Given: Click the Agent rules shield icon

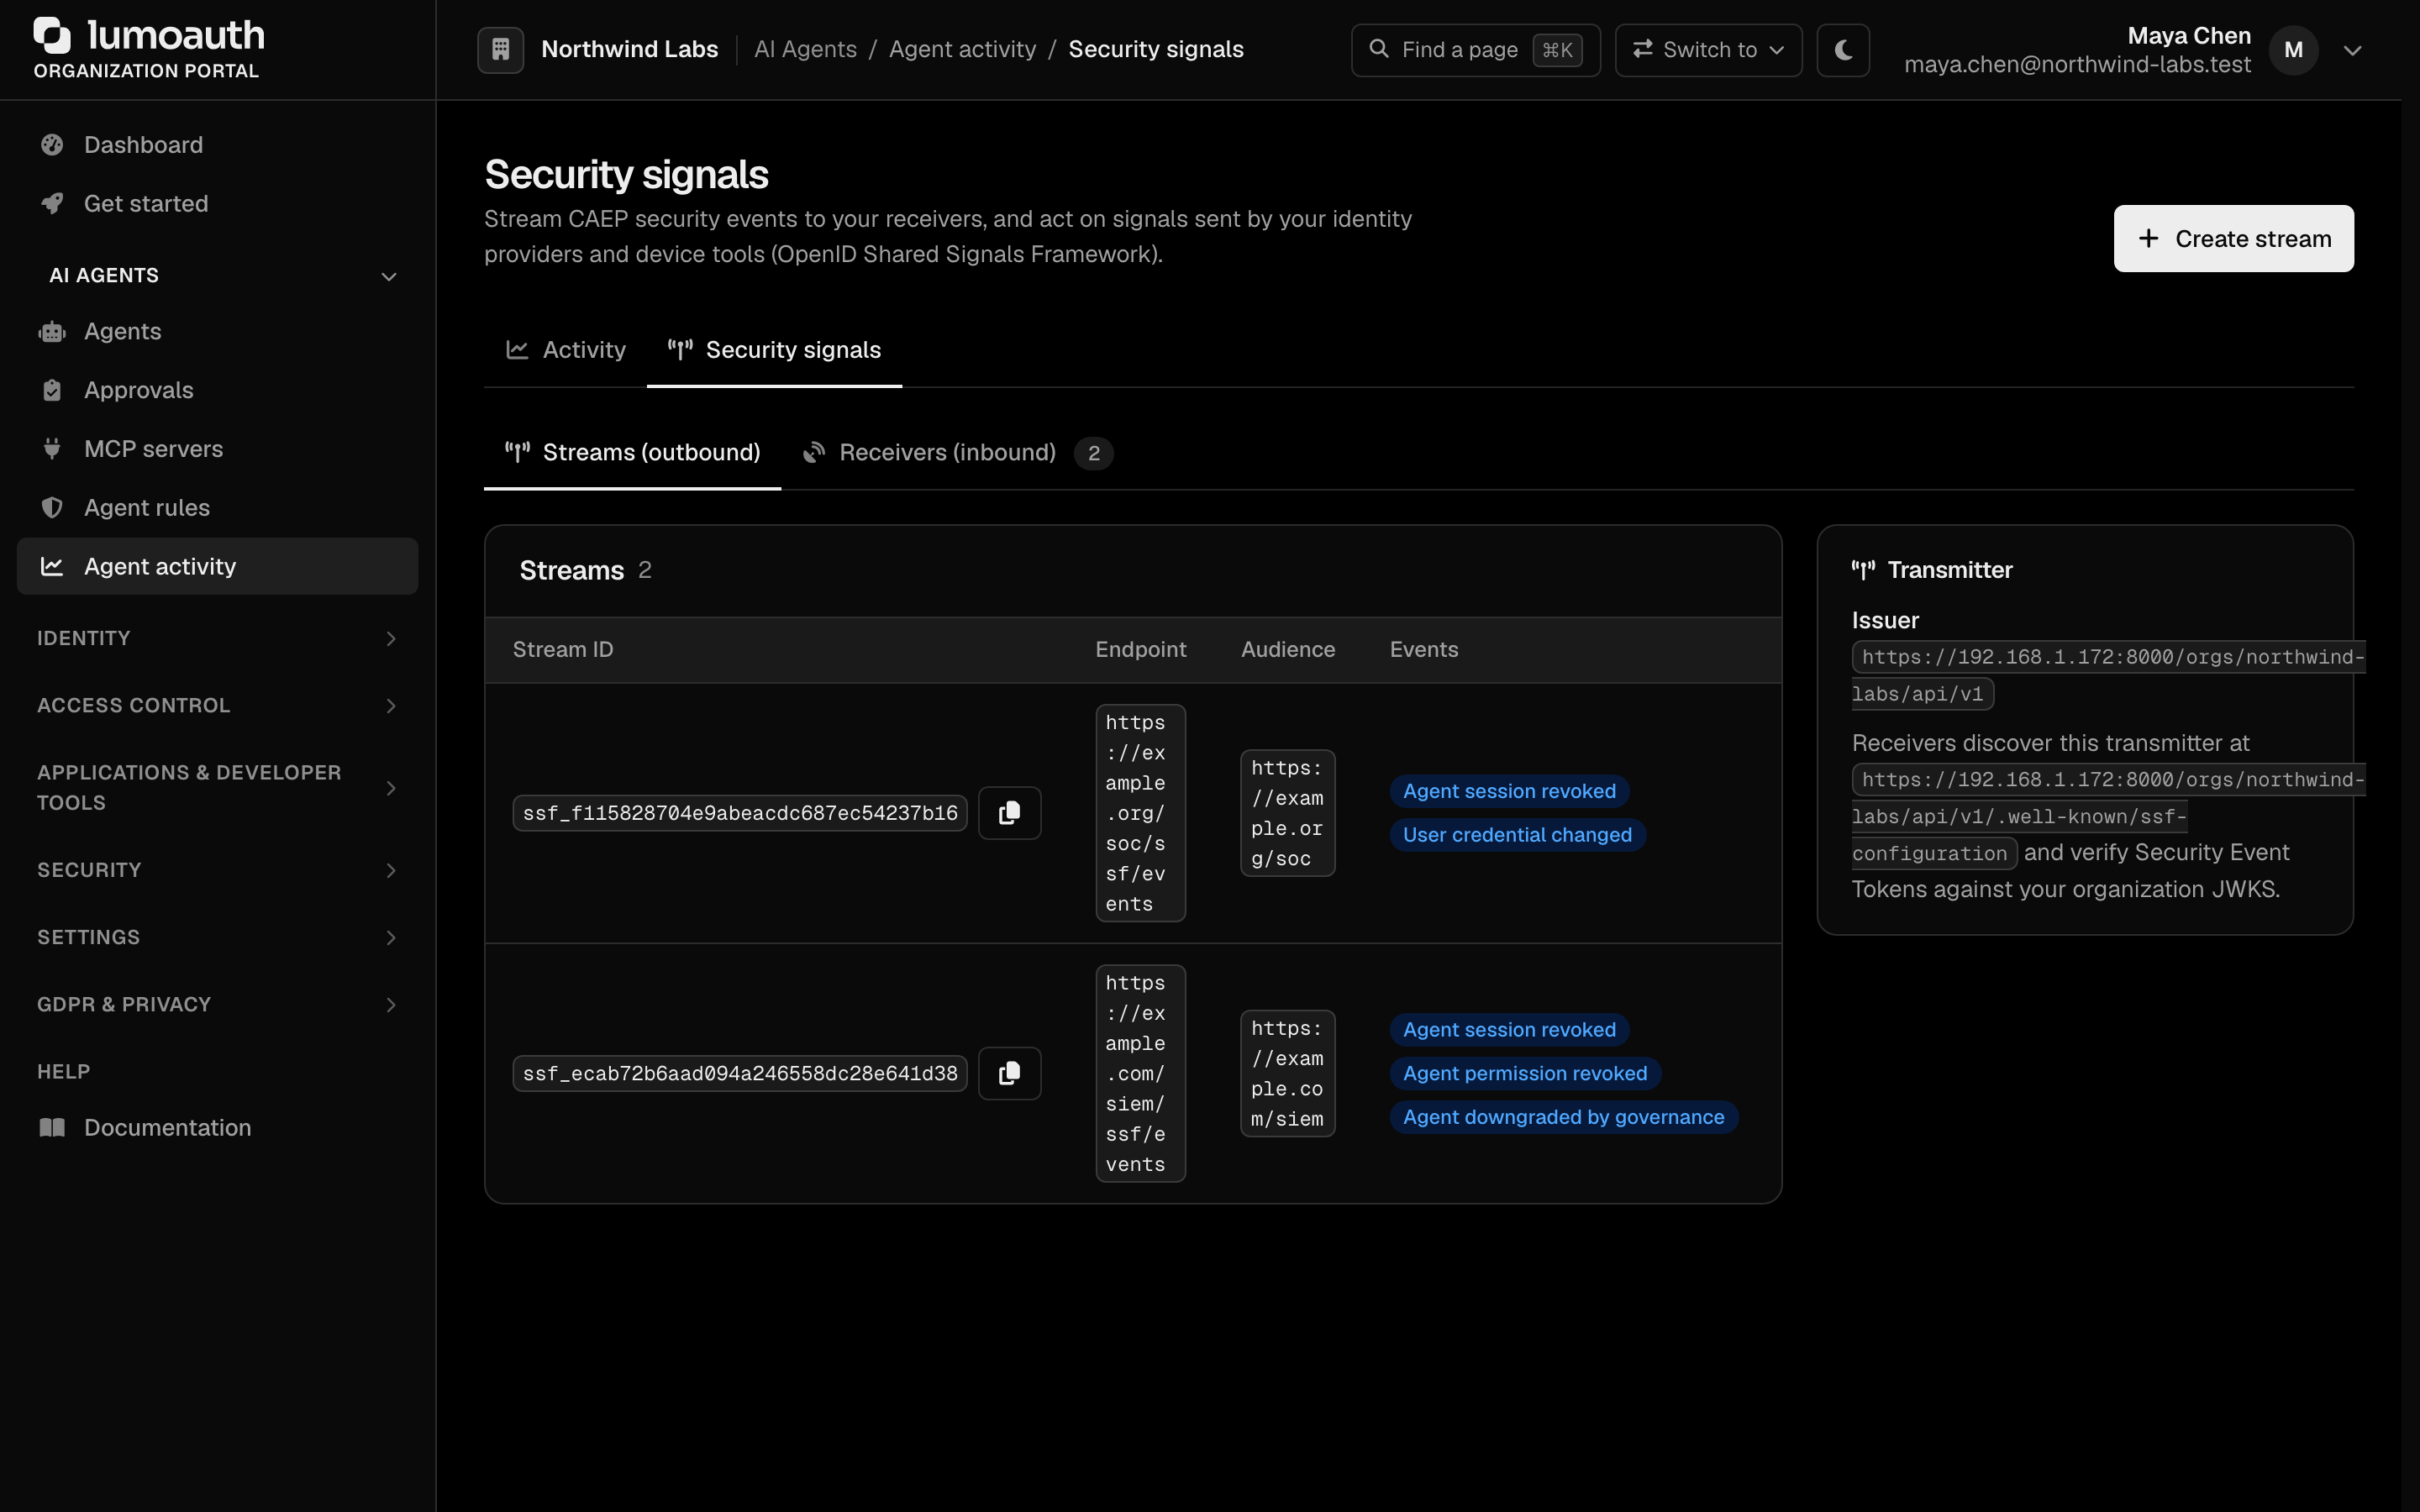Looking at the screenshot, I should click(x=52, y=508).
